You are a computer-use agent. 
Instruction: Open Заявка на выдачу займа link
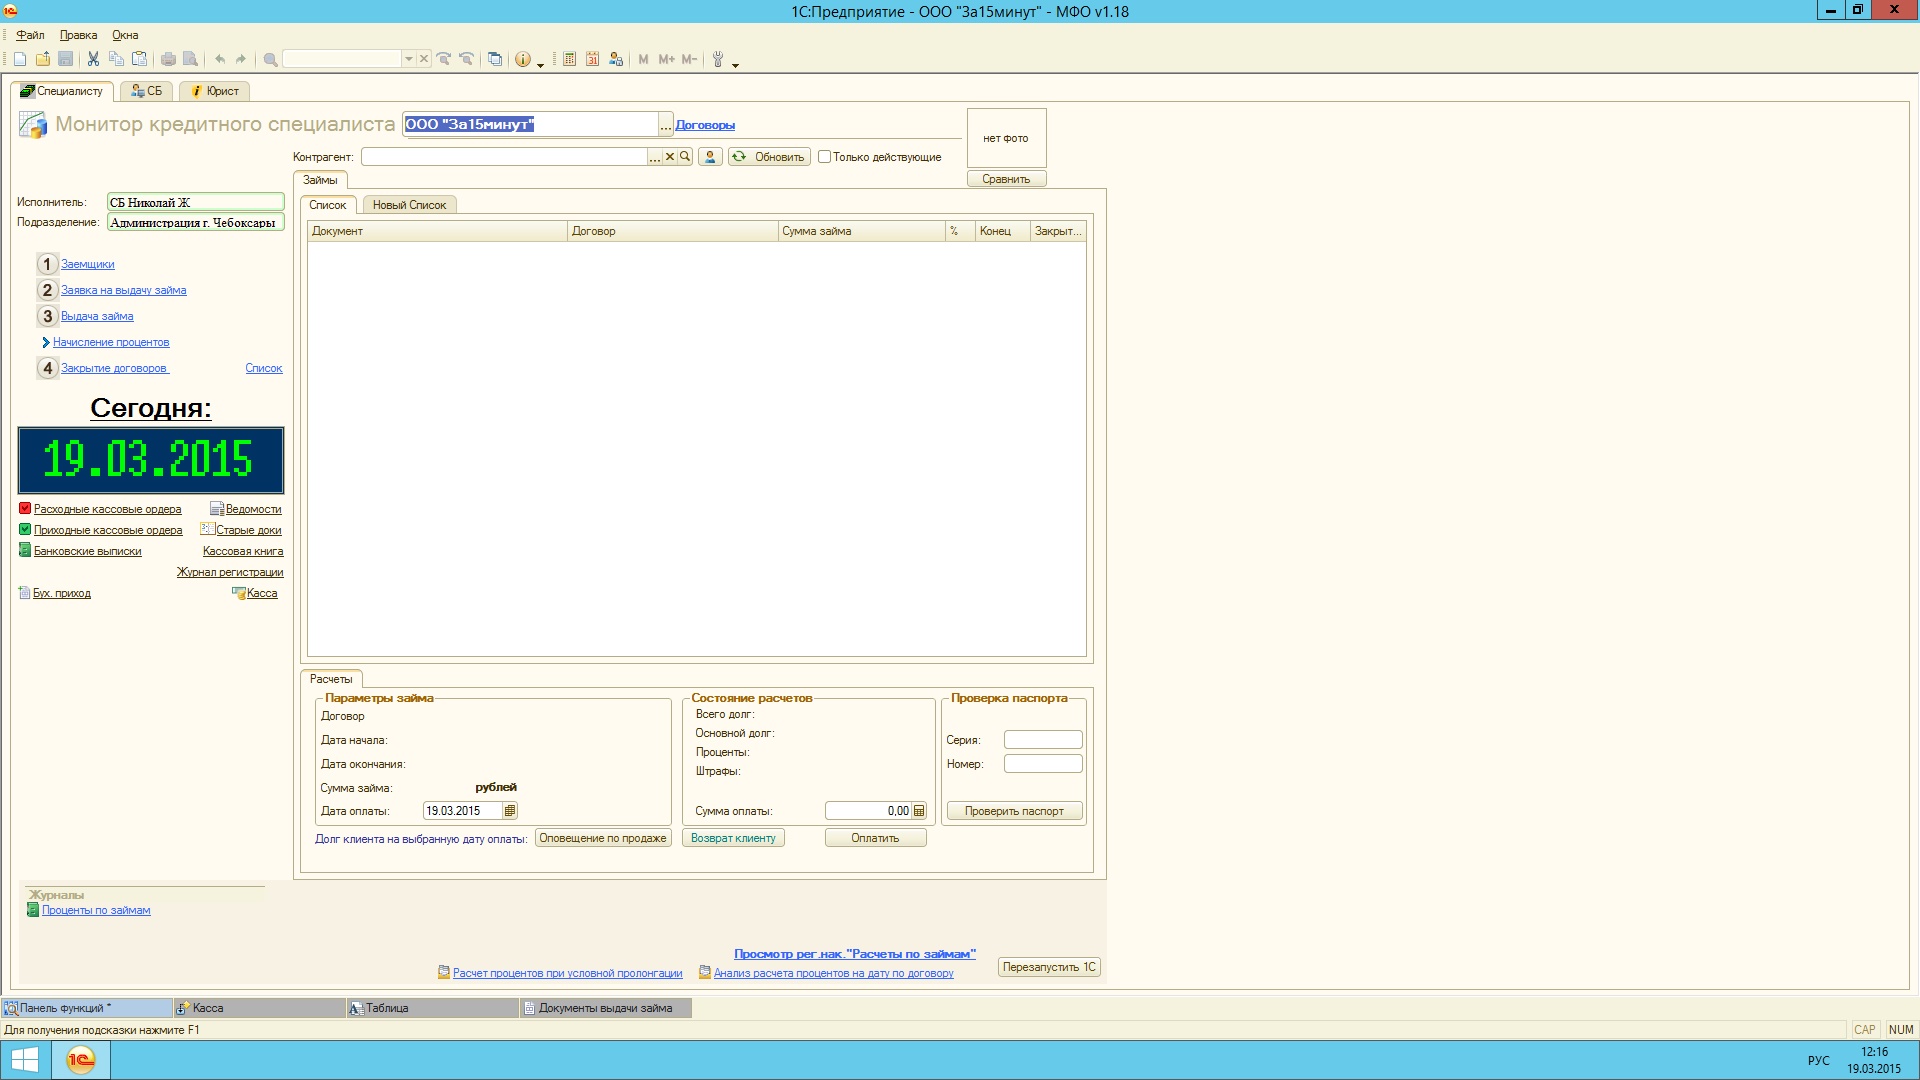tap(123, 290)
